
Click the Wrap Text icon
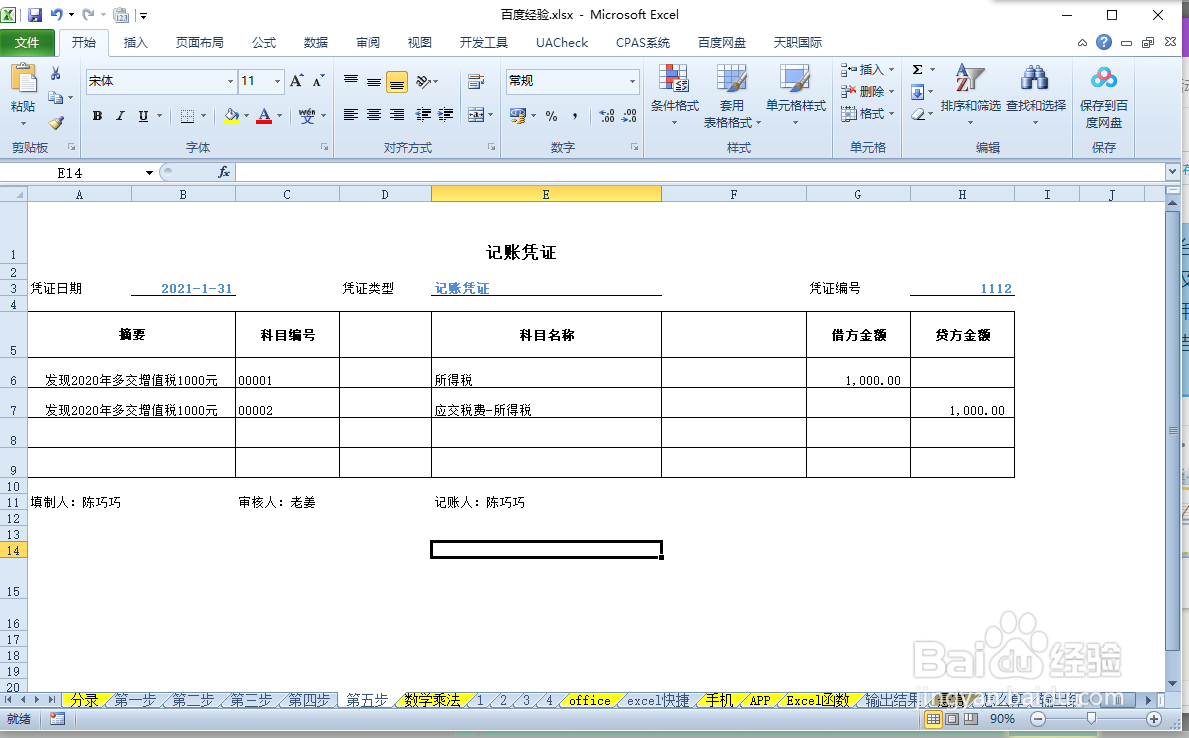(476, 81)
